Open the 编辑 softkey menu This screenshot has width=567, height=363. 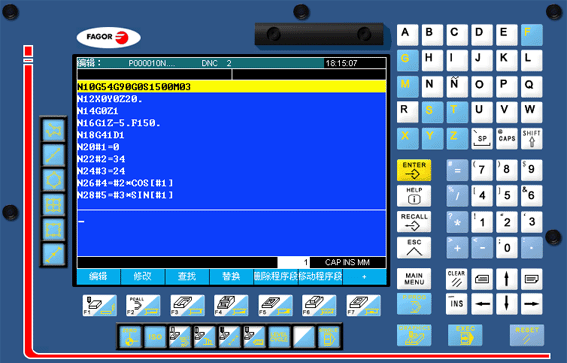98,277
